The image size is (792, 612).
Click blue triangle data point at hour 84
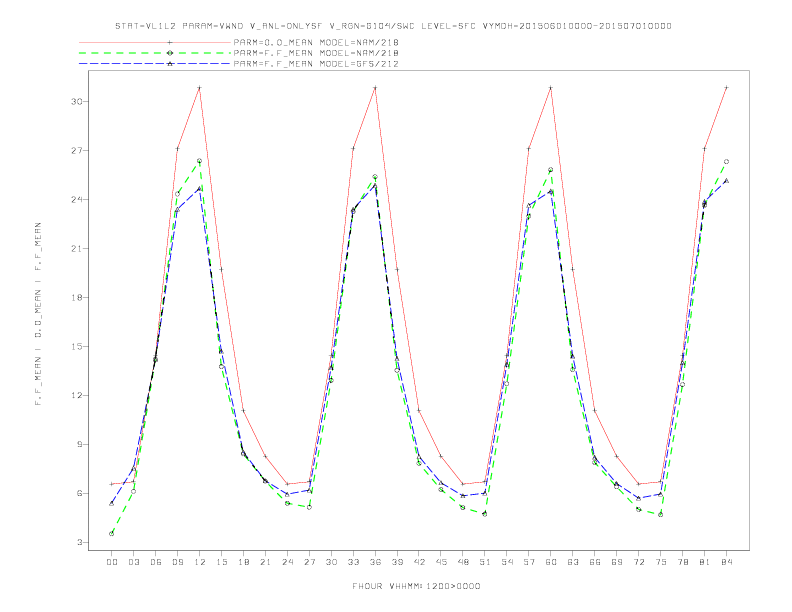click(x=726, y=180)
